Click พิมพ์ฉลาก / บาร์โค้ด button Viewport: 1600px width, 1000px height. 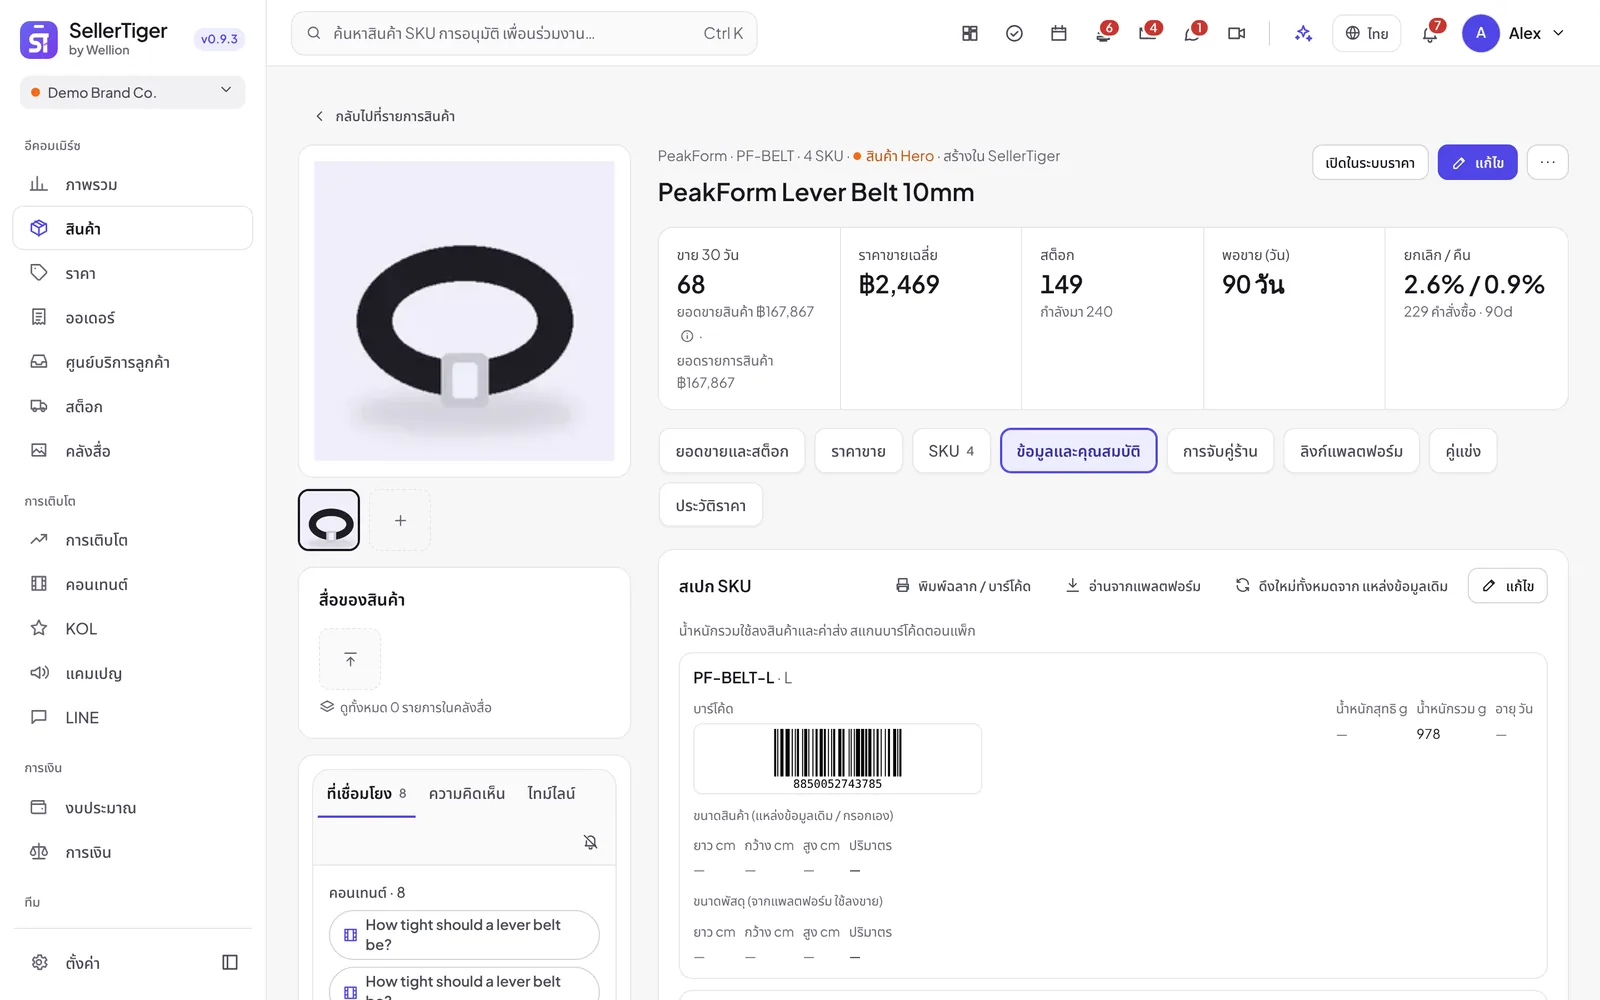963,586
